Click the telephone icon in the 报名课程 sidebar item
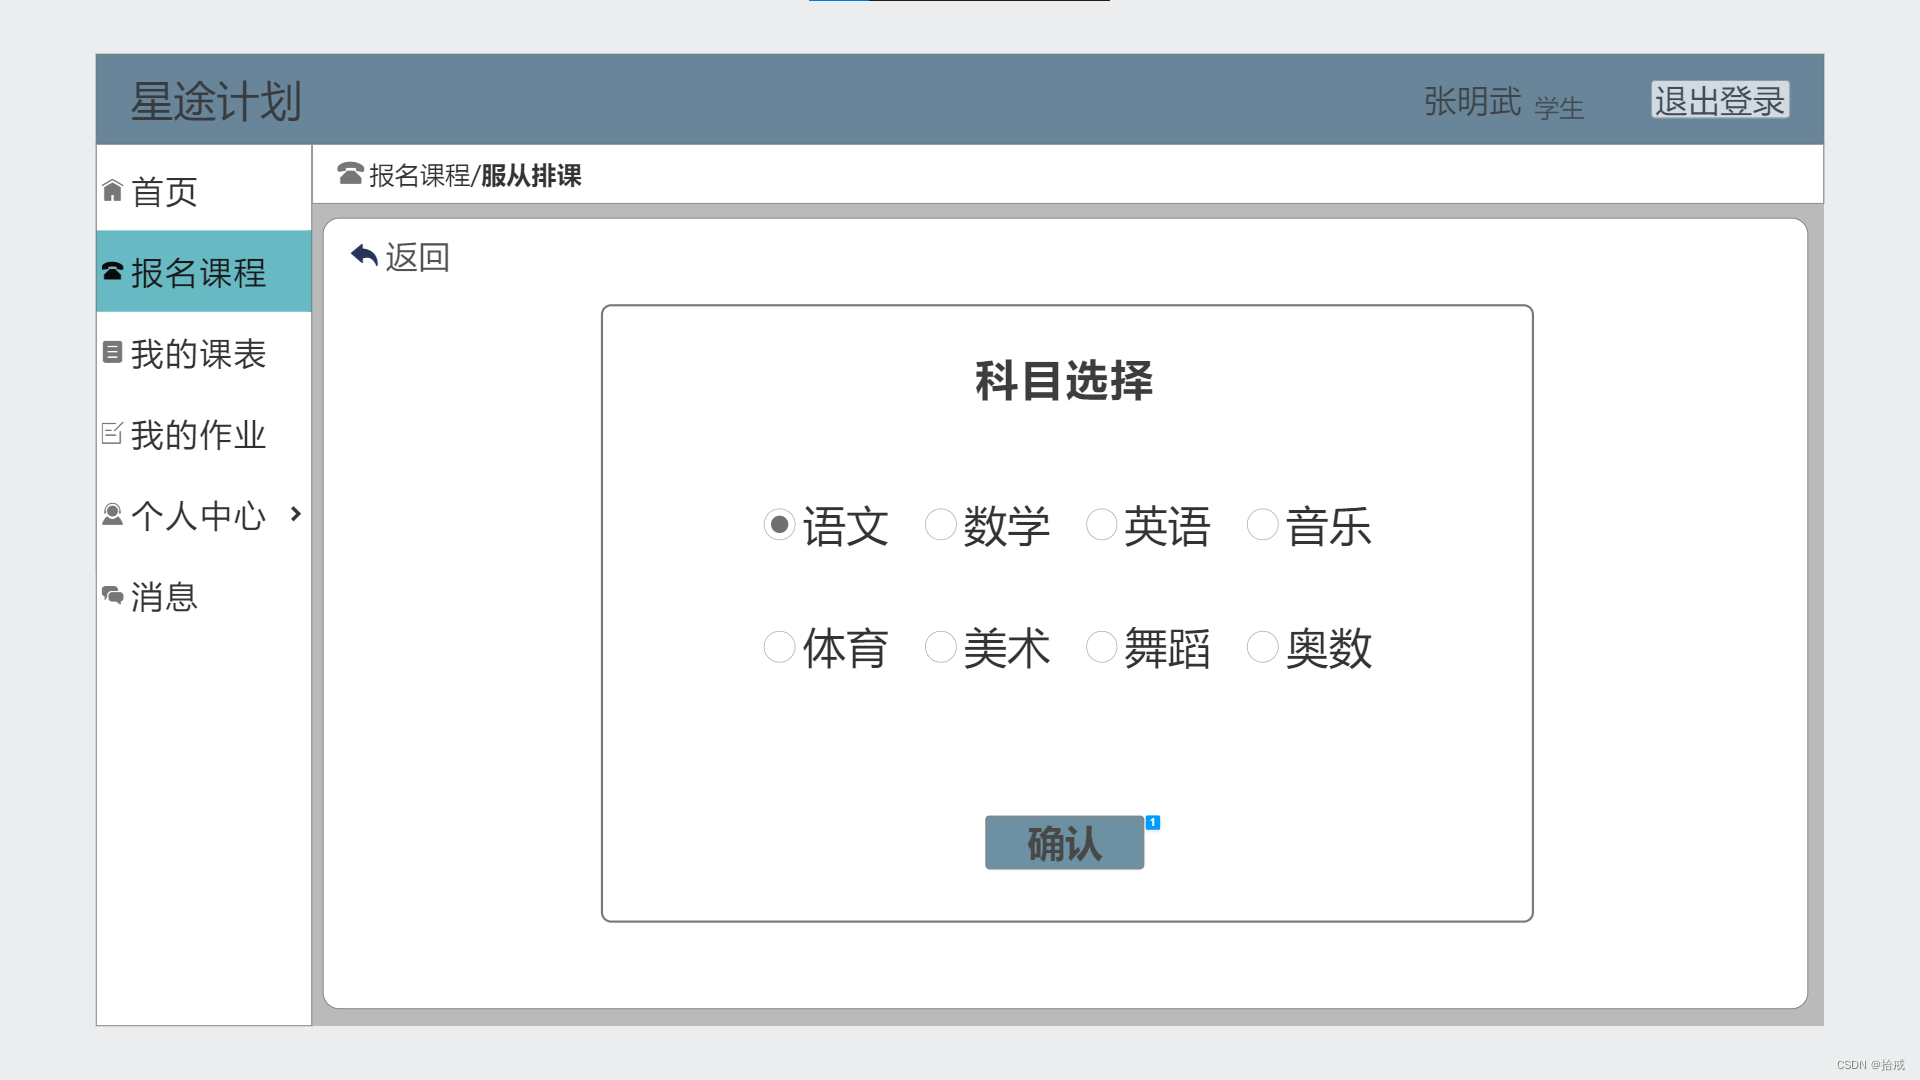Screen dimensions: 1920x1080 [112, 272]
